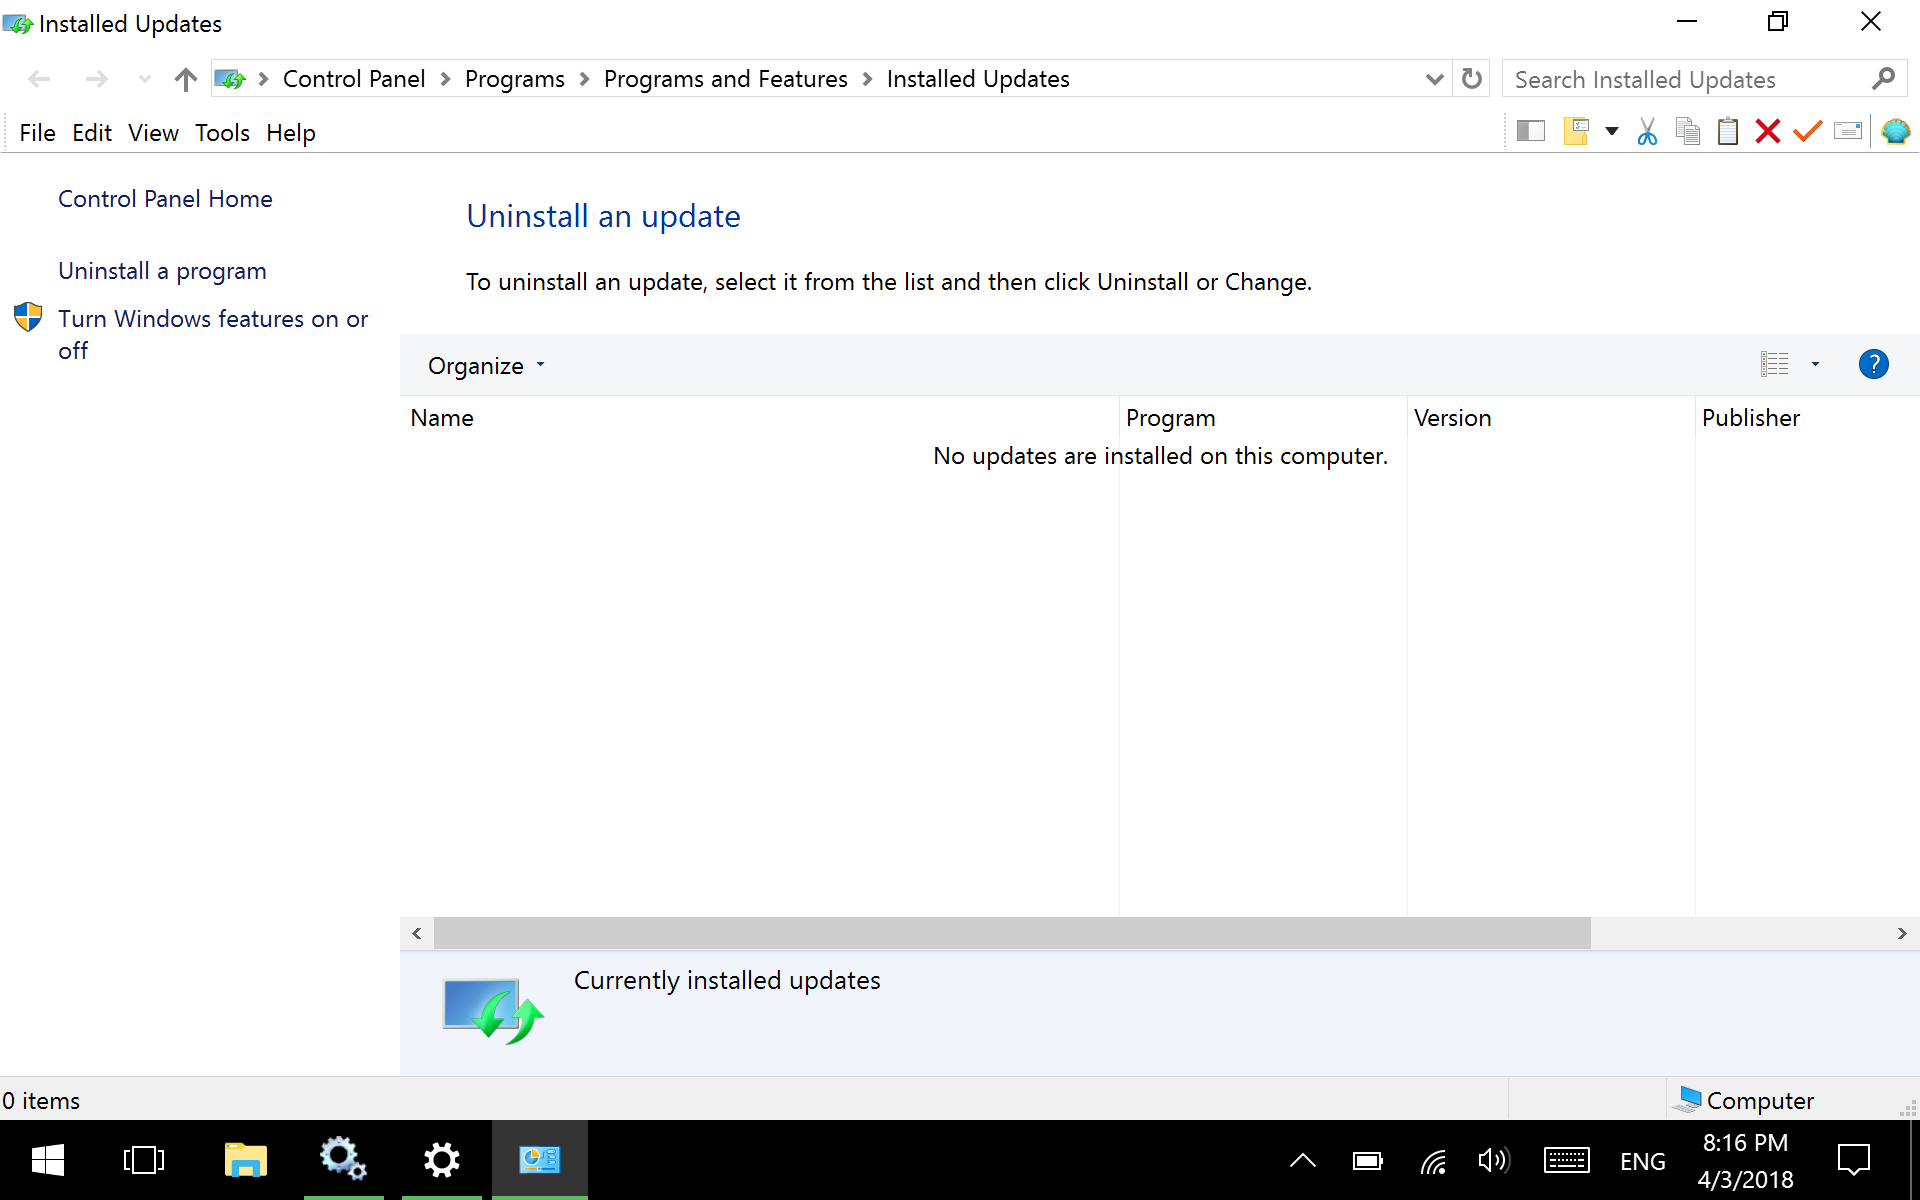Click the email envelope toolbar icon

coord(1848,132)
